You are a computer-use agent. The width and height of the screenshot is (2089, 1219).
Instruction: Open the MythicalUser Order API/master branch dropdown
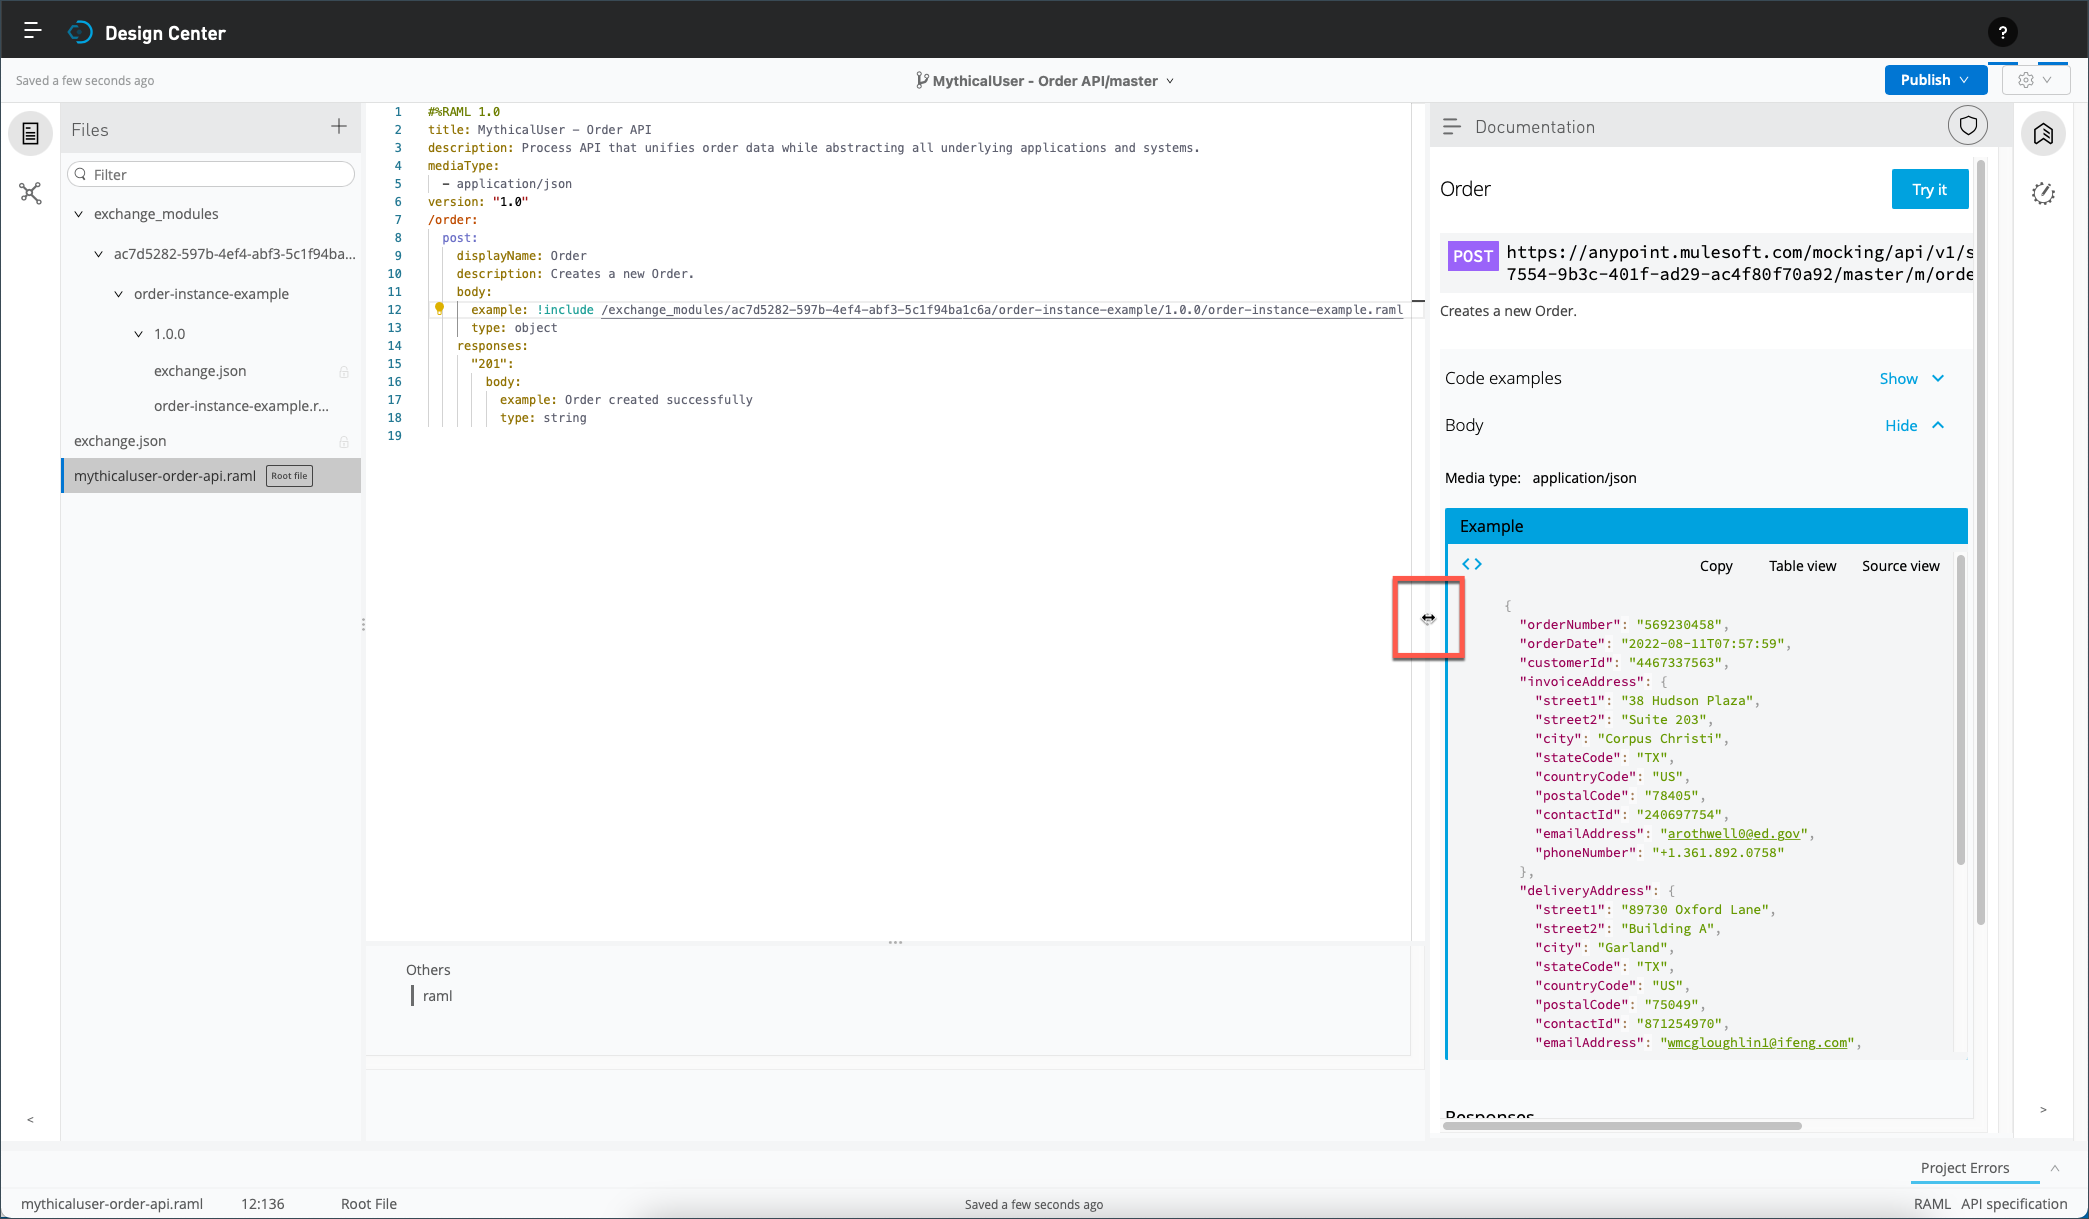point(1044,81)
